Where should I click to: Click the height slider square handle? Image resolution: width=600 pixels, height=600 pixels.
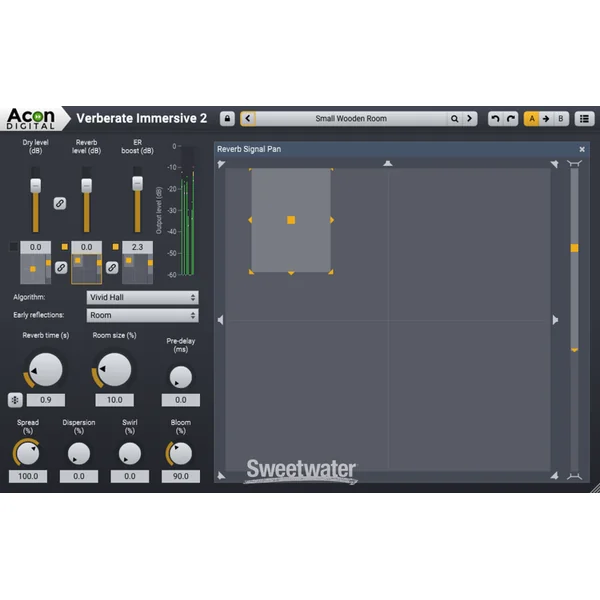tap(574, 248)
